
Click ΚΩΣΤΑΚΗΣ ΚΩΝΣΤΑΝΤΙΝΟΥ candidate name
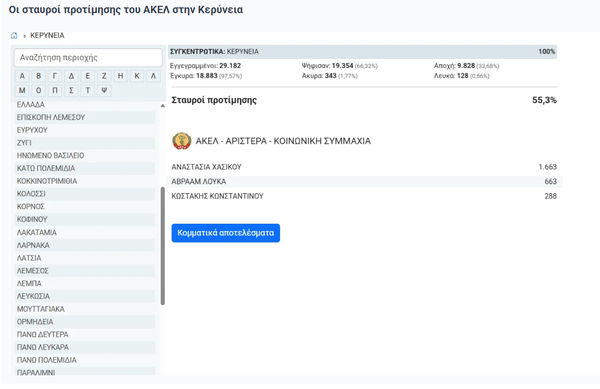217,196
